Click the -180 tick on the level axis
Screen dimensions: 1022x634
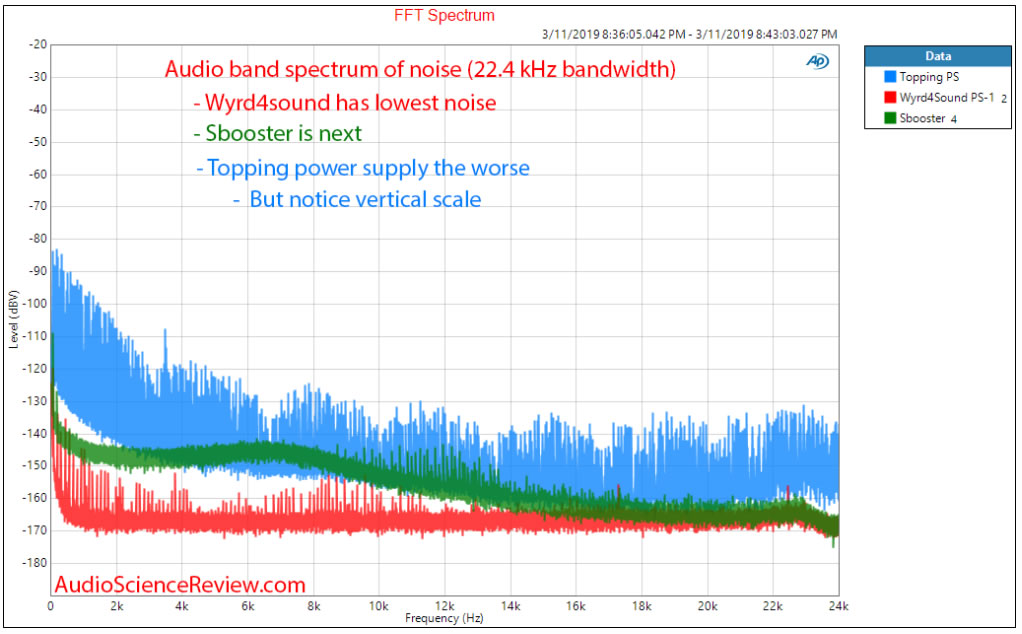click(35, 563)
